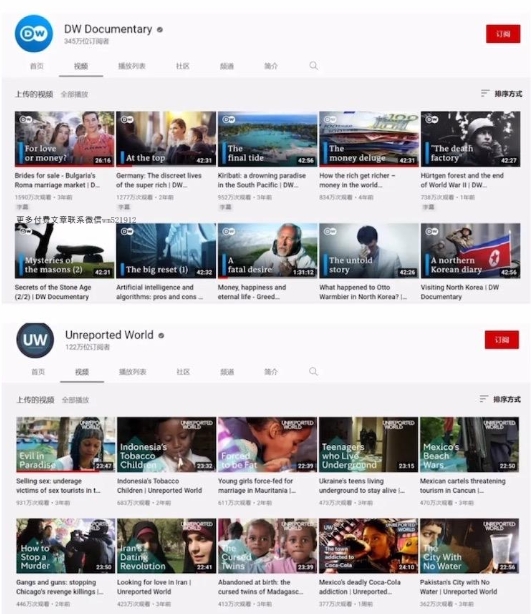Click title 'Artificial intelligence and algorithms: pros and cons'
This screenshot has height=614, width=531.
coord(160,292)
